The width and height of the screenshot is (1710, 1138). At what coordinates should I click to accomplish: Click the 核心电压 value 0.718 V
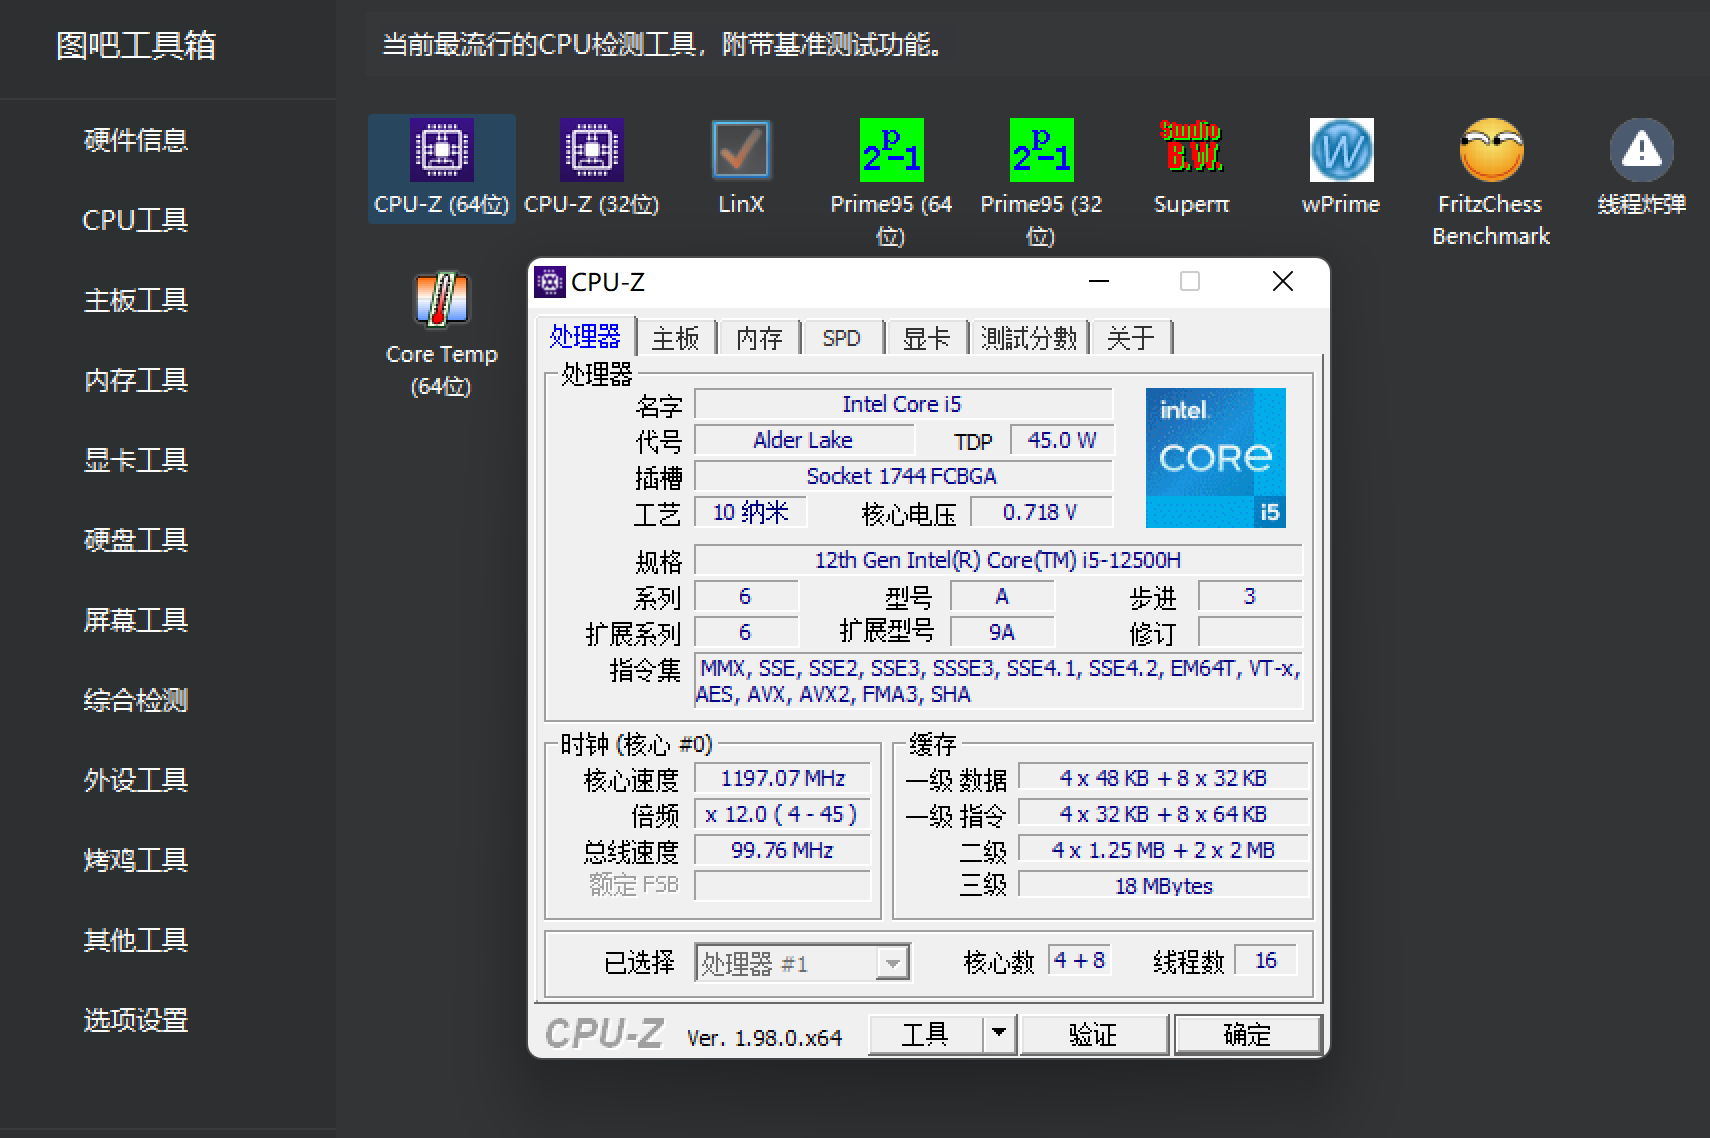(x=1041, y=512)
